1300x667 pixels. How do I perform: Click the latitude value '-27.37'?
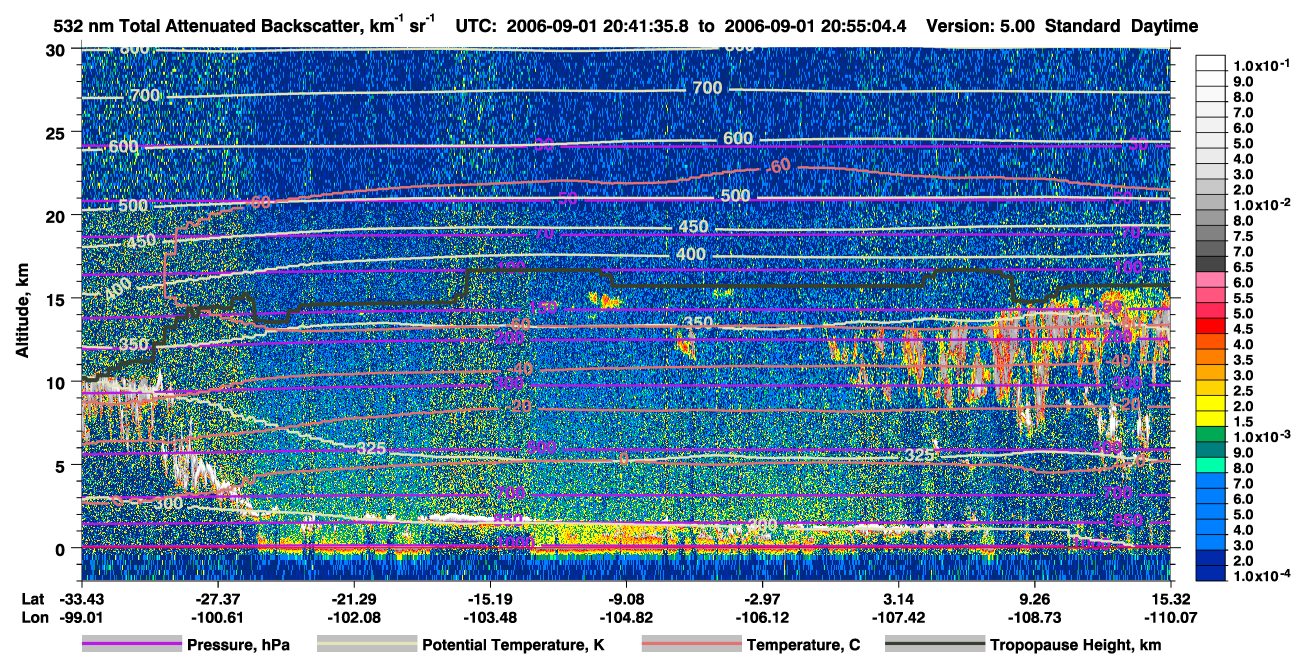pyautogui.click(x=217, y=597)
